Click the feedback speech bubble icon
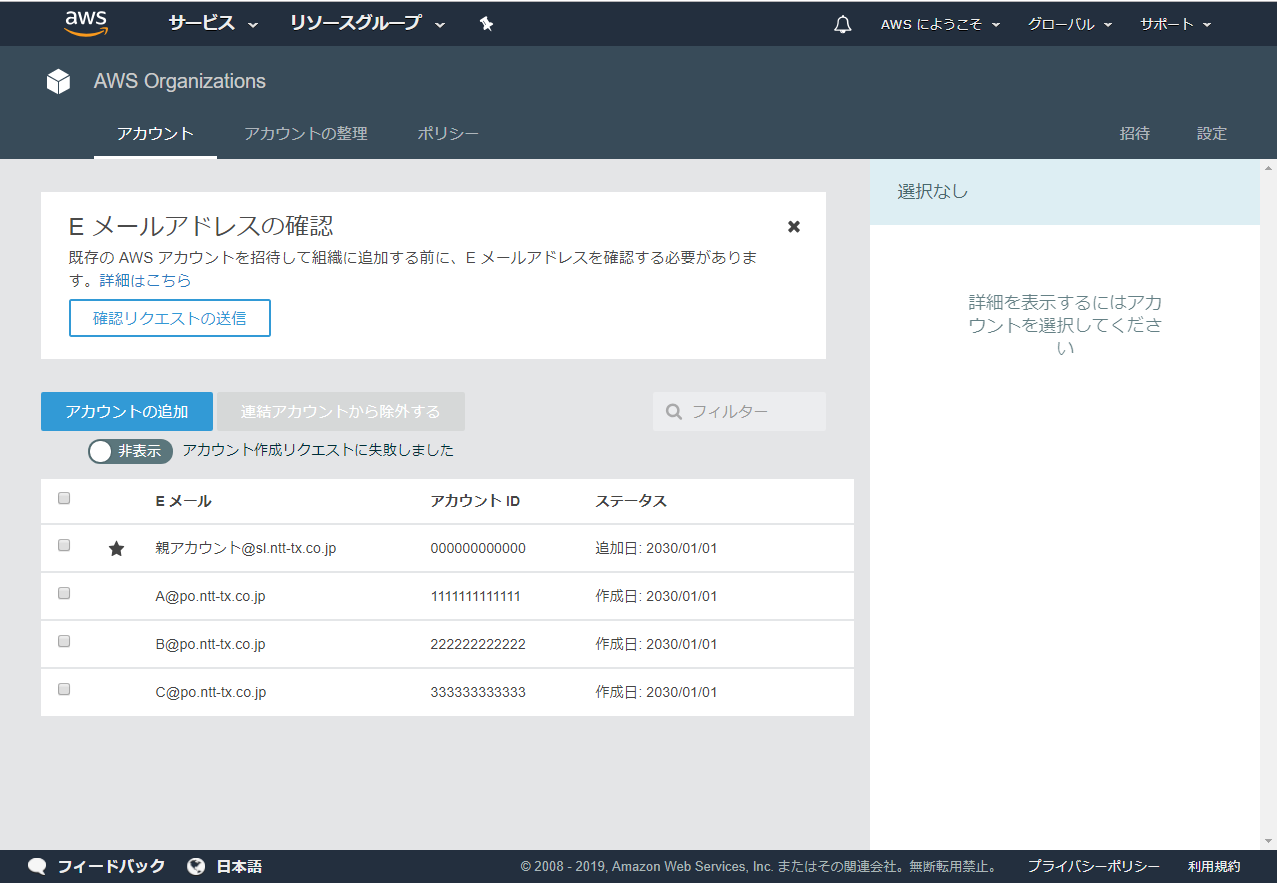The width and height of the screenshot is (1277, 883). coord(37,866)
